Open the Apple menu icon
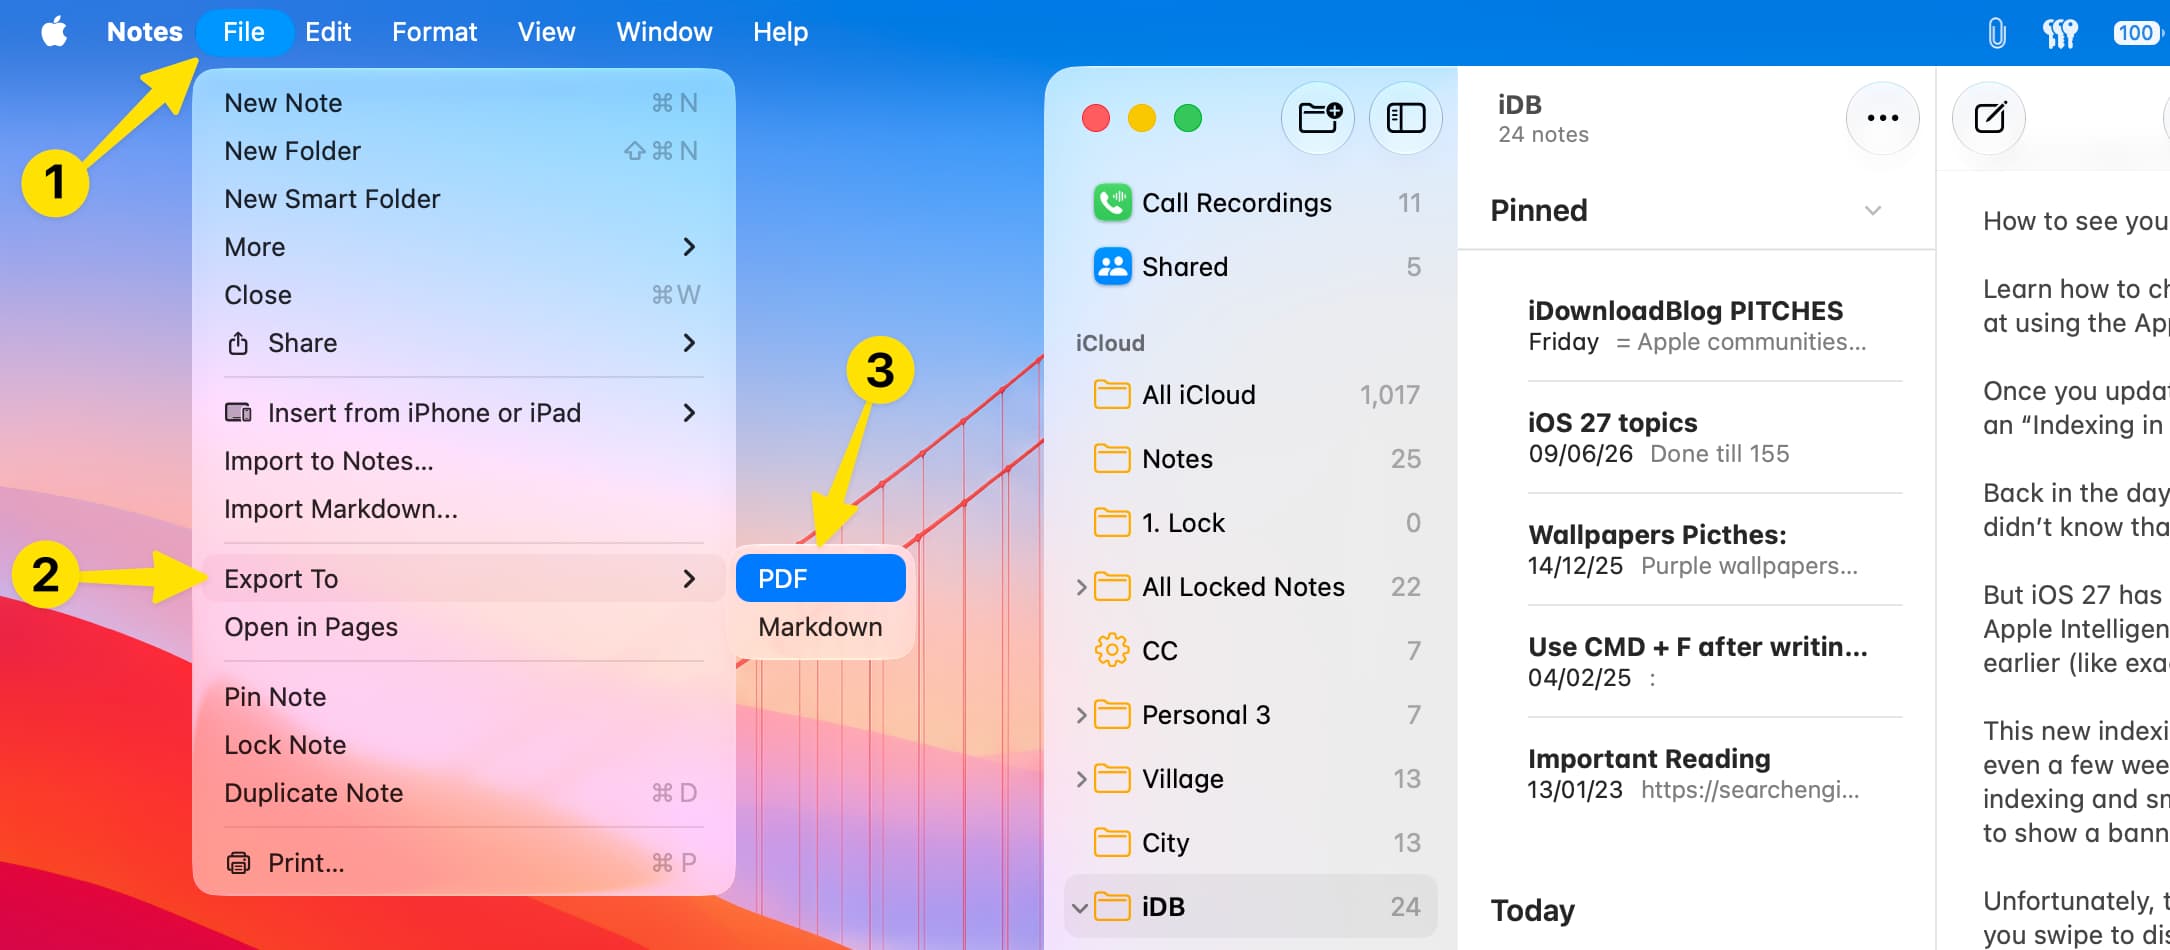 [x=54, y=32]
